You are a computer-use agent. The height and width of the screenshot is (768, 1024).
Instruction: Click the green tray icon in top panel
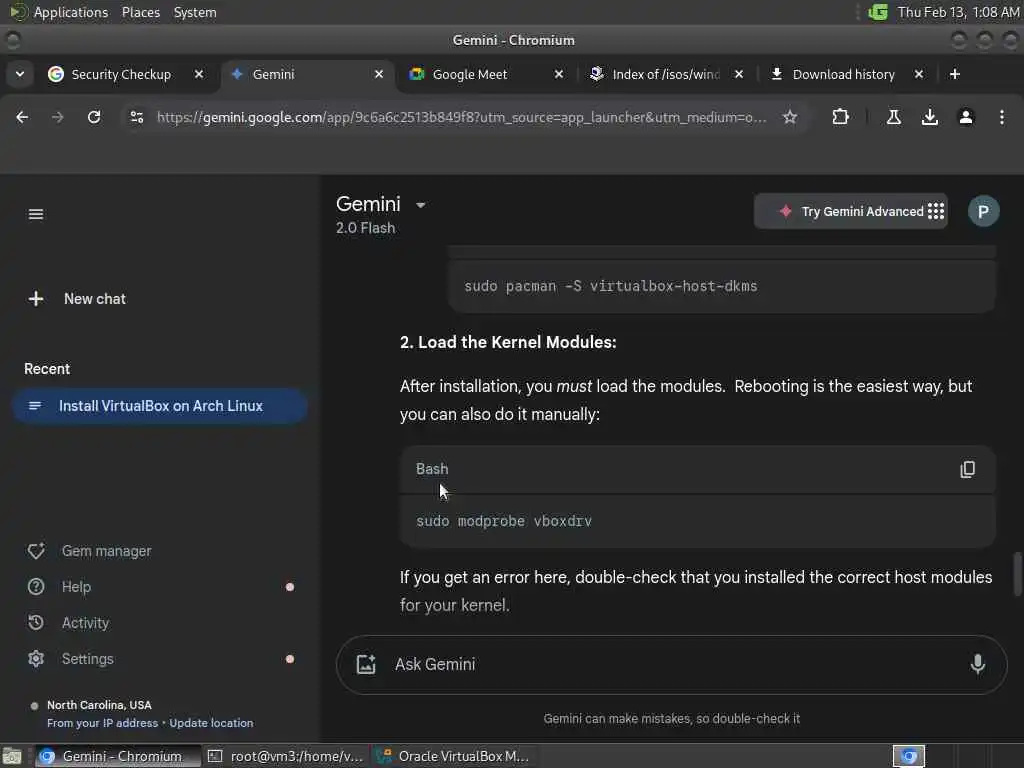click(x=878, y=12)
